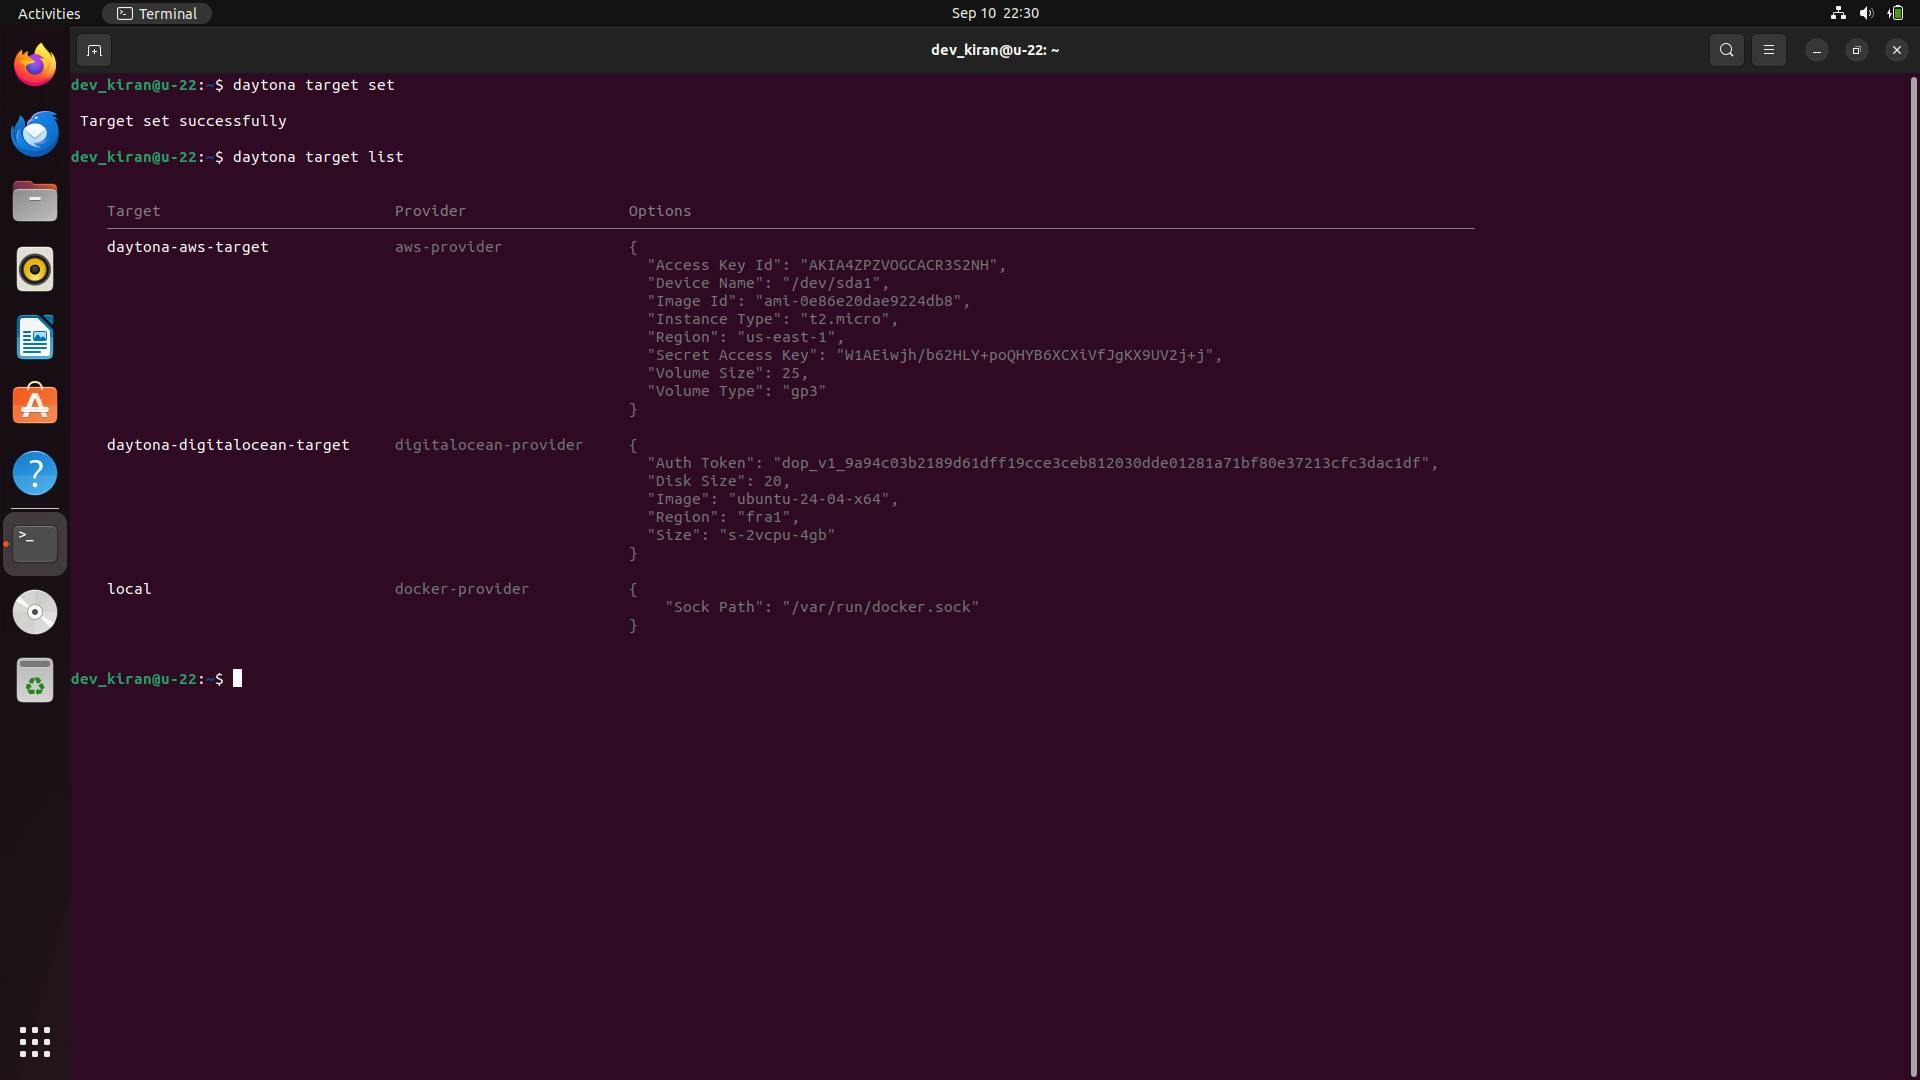Restore the terminal window size

click(1857, 50)
